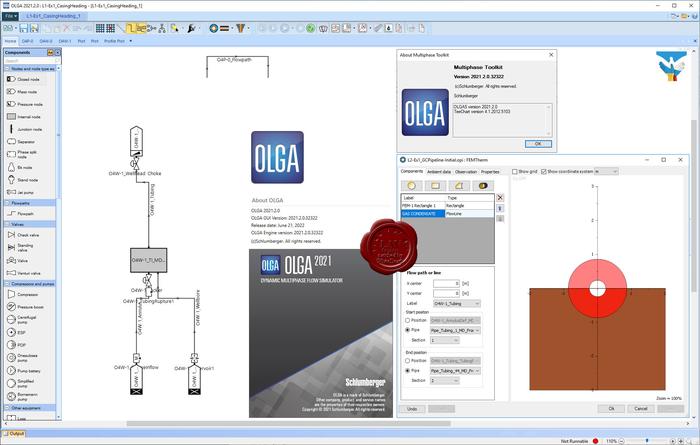The image size is (700, 445).
Task: Click OK in About Multiphase Toolkit dialog
Action: [x=537, y=143]
